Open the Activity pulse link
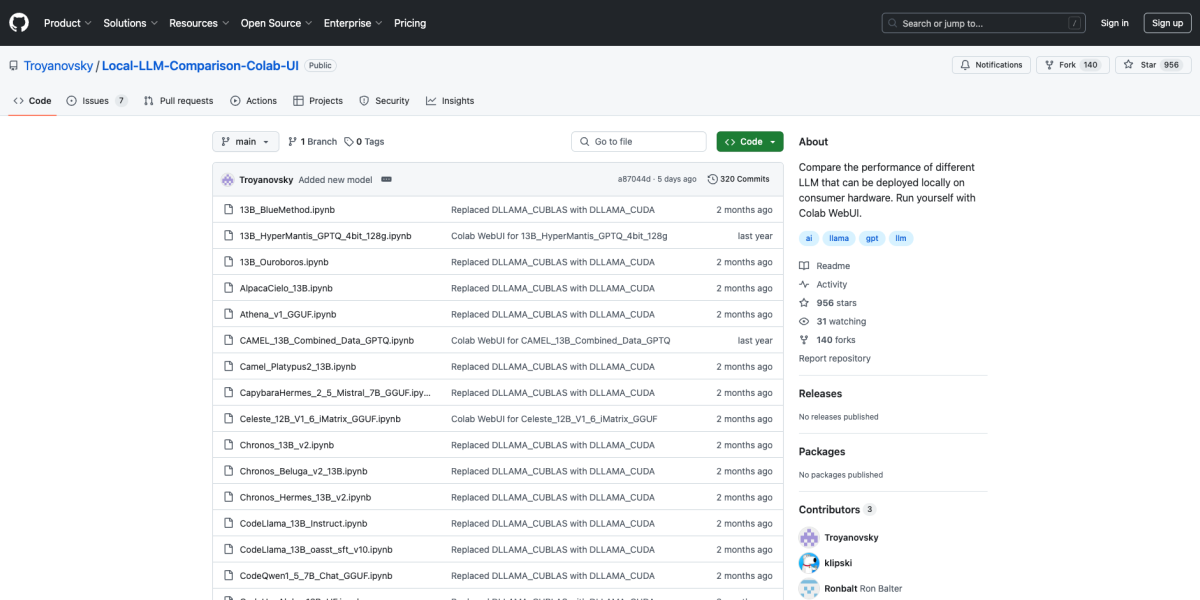 click(831, 284)
